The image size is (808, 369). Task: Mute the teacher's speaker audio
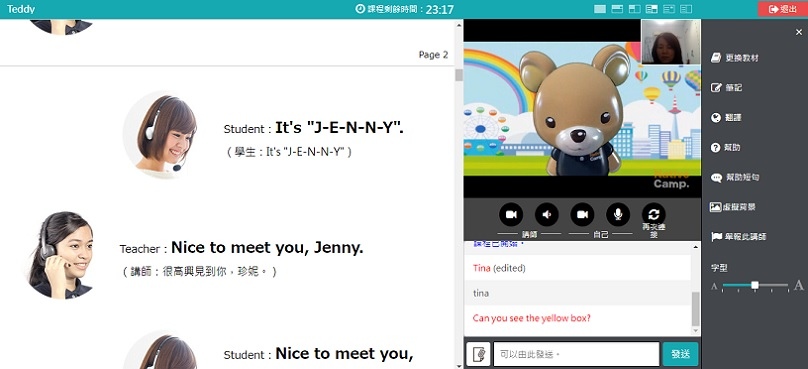(x=547, y=214)
